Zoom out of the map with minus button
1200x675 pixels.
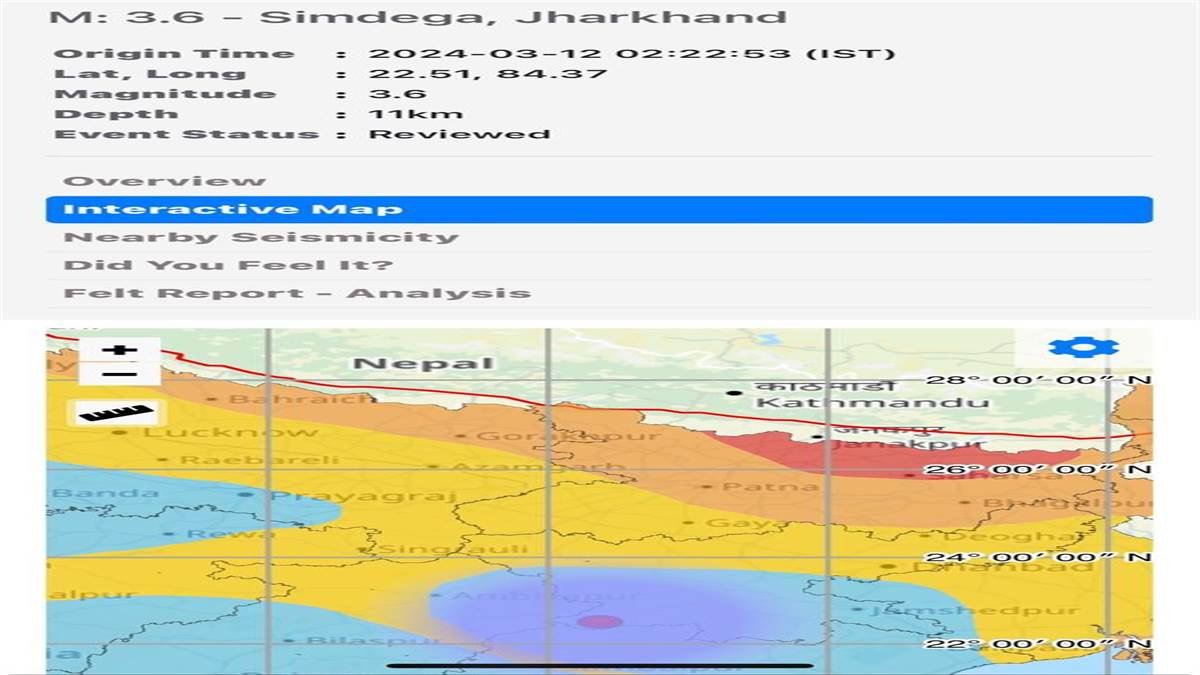(119, 375)
